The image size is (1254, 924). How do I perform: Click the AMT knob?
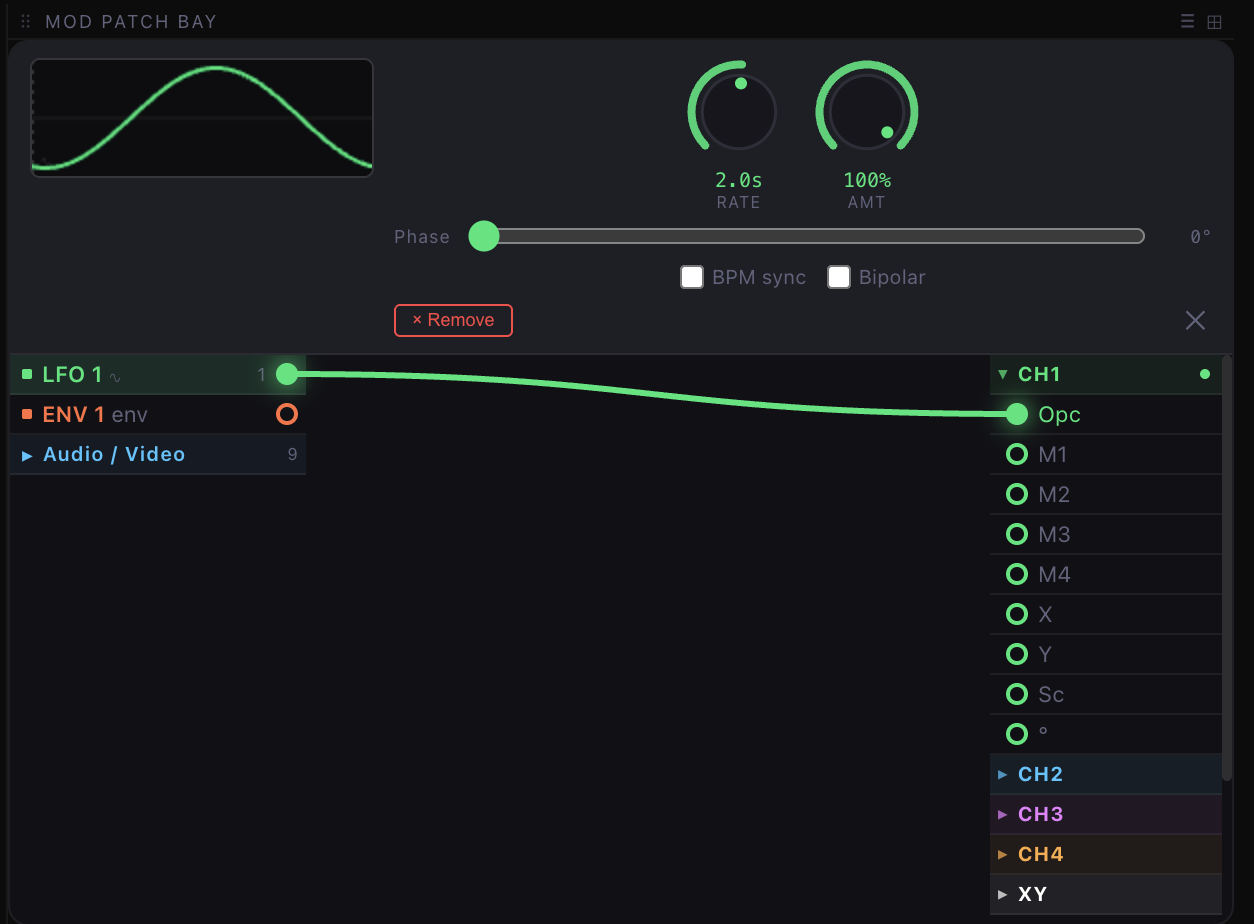tap(867, 111)
